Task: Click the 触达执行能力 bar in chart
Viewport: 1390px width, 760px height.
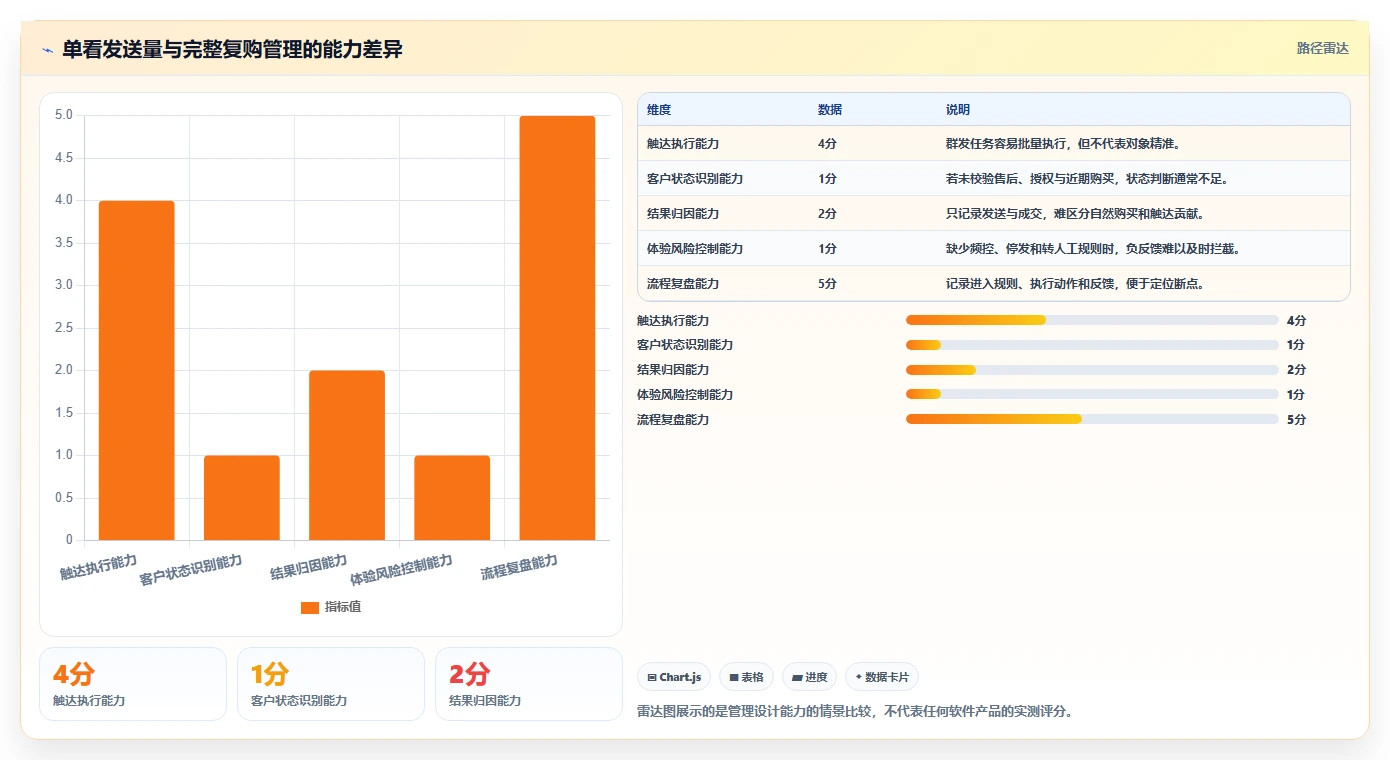Action: click(137, 370)
